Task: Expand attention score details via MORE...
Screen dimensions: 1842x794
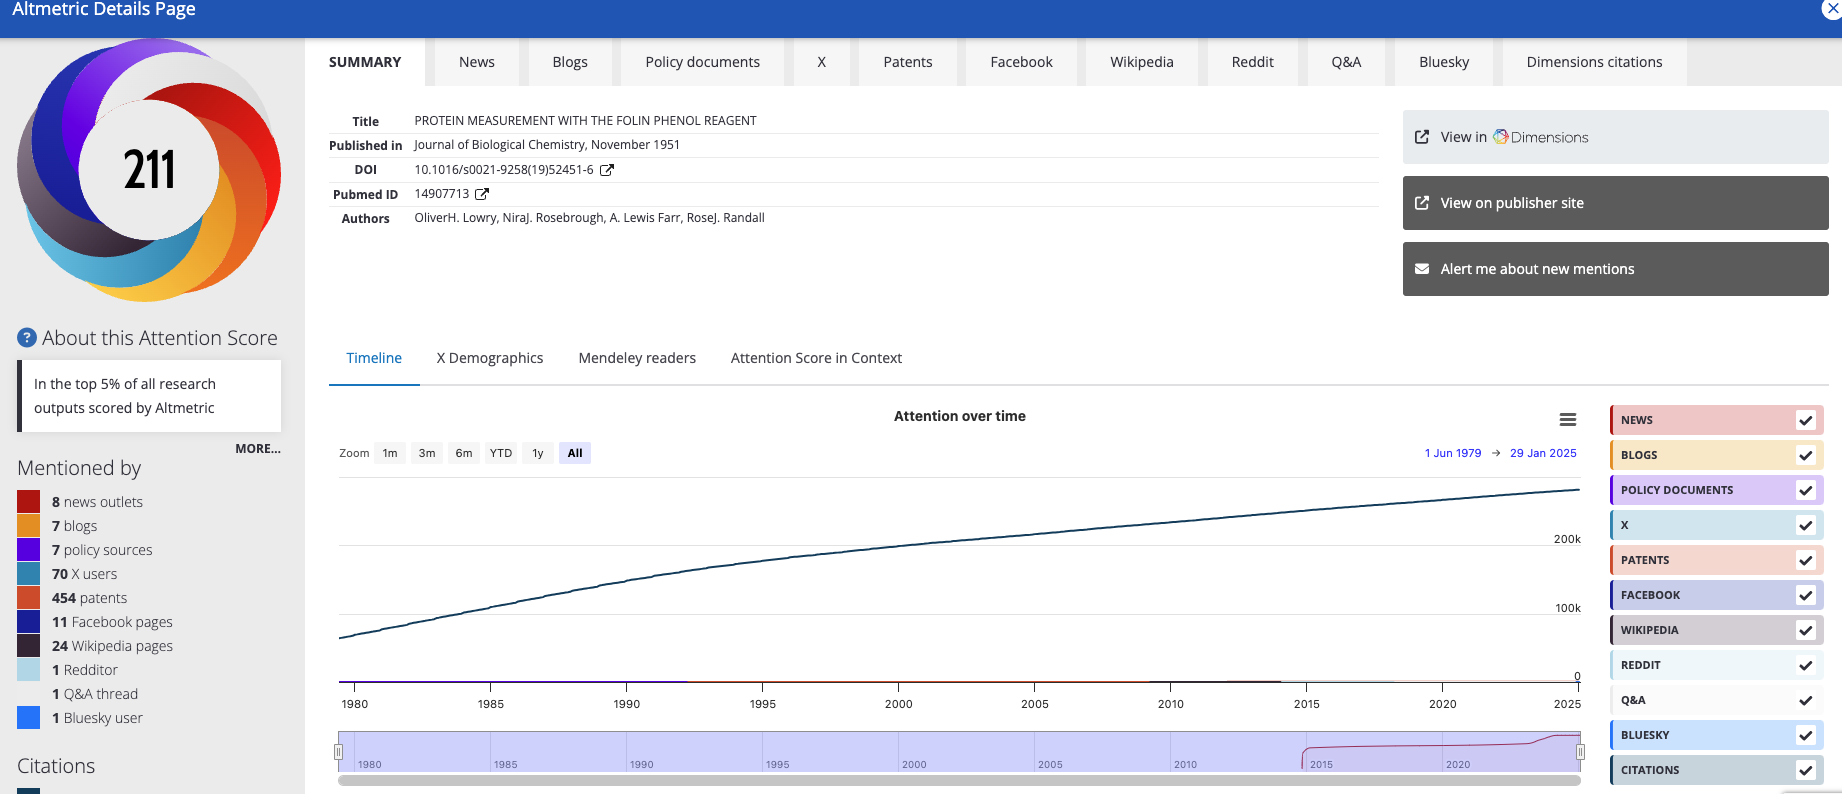Action: 257,449
